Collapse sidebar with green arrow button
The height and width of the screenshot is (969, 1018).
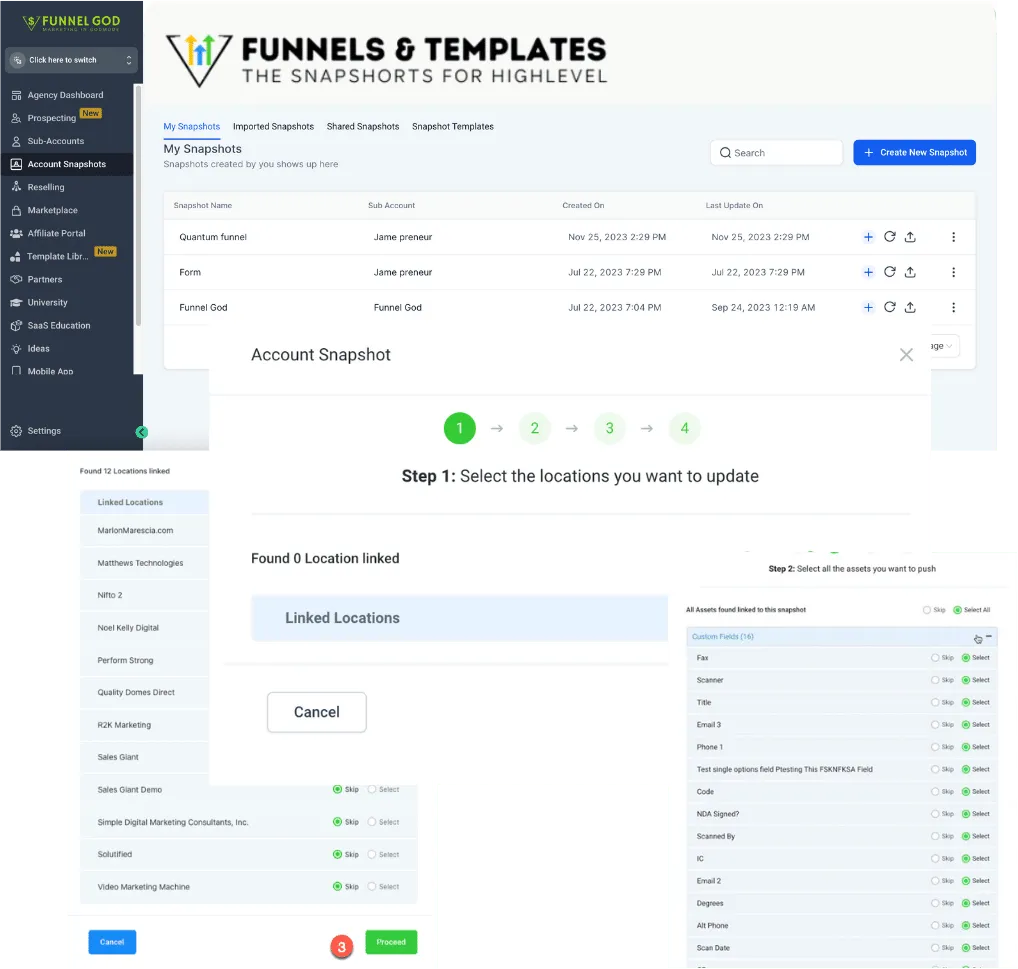[x=142, y=432]
